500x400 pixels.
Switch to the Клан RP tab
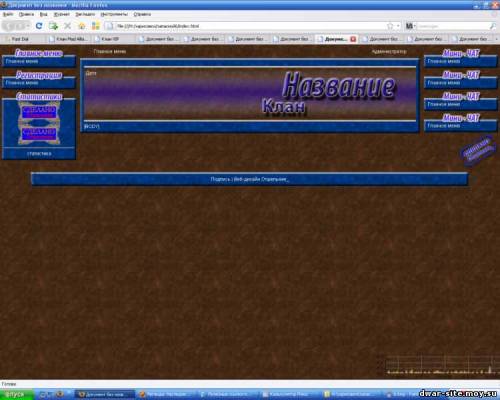pyautogui.click(x=113, y=39)
